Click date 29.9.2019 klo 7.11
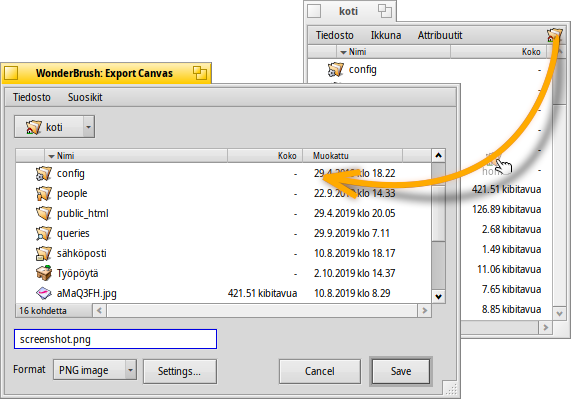This screenshot has width=571, height=399. coord(352,233)
